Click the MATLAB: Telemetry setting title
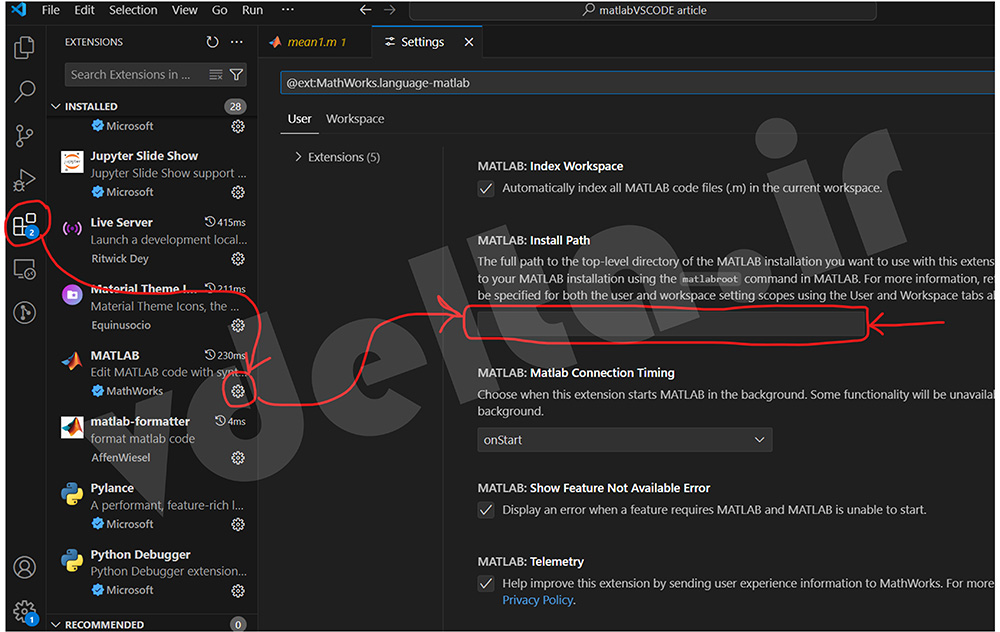 (531, 562)
